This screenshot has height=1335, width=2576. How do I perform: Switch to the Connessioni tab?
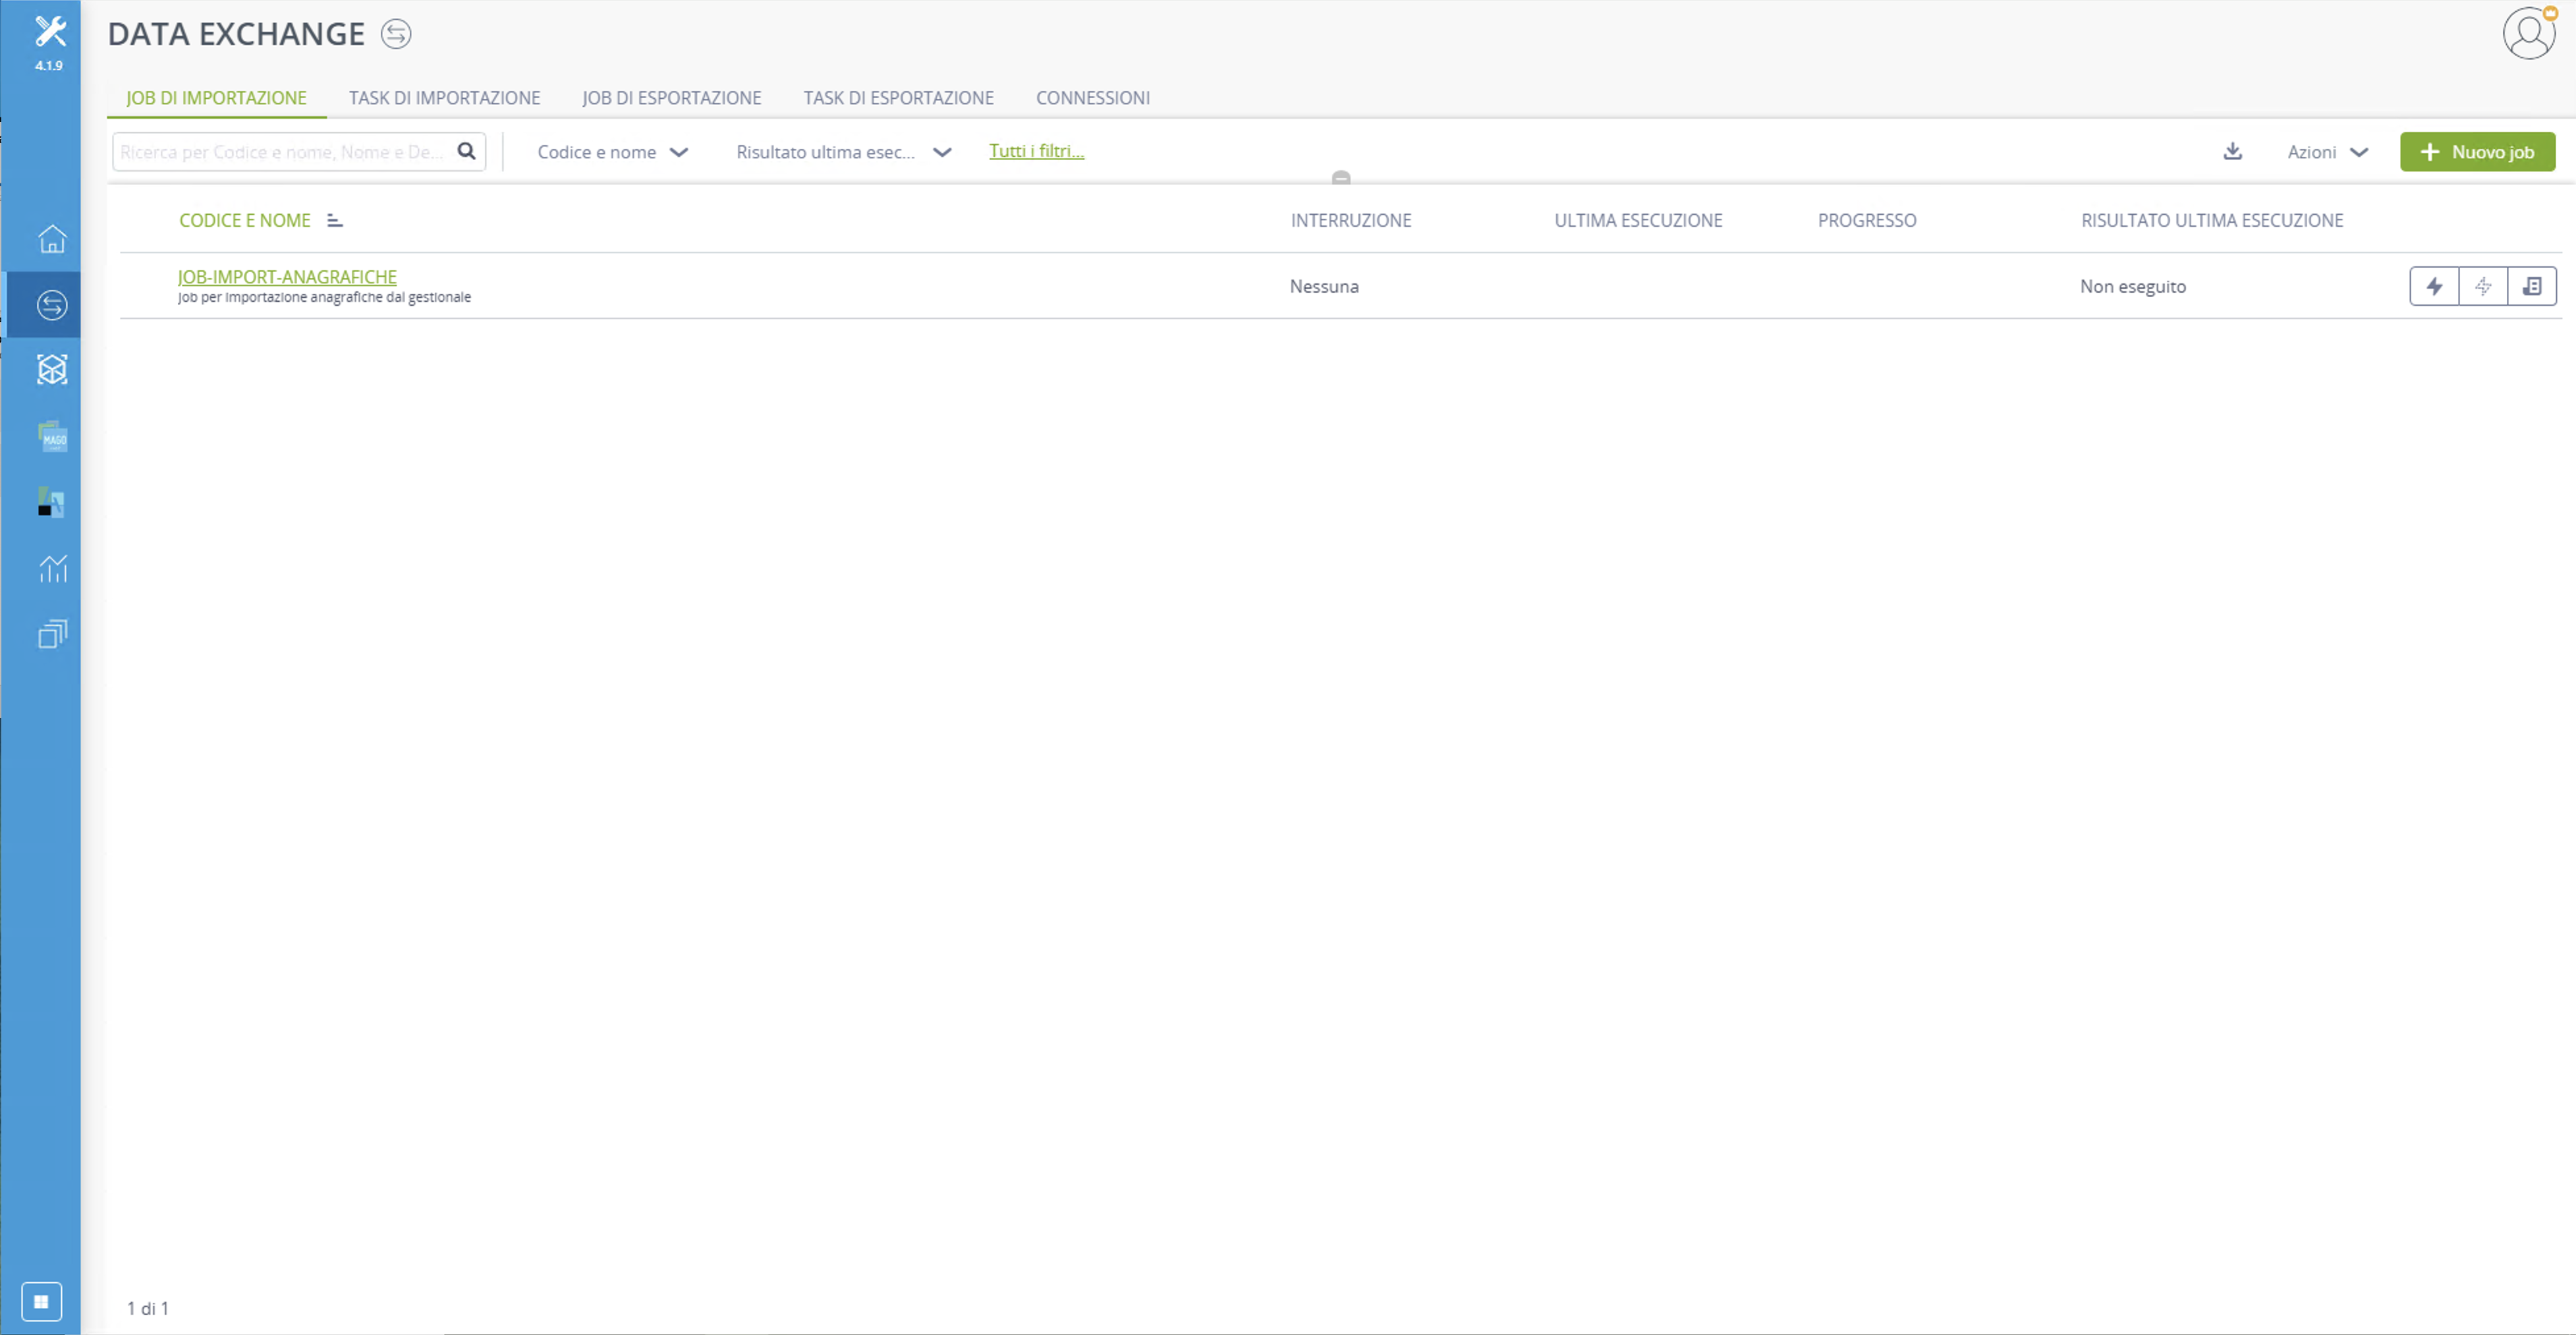(1093, 98)
